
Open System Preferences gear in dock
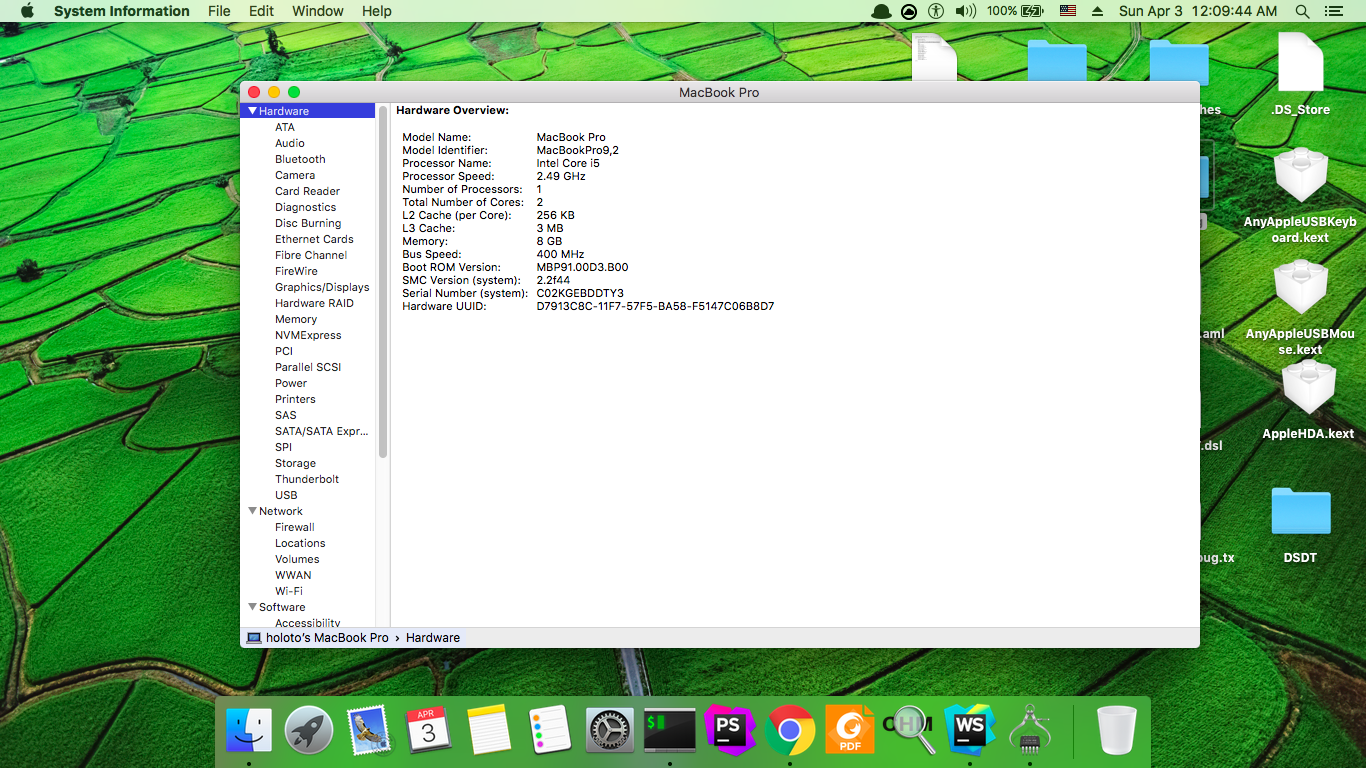click(609, 730)
